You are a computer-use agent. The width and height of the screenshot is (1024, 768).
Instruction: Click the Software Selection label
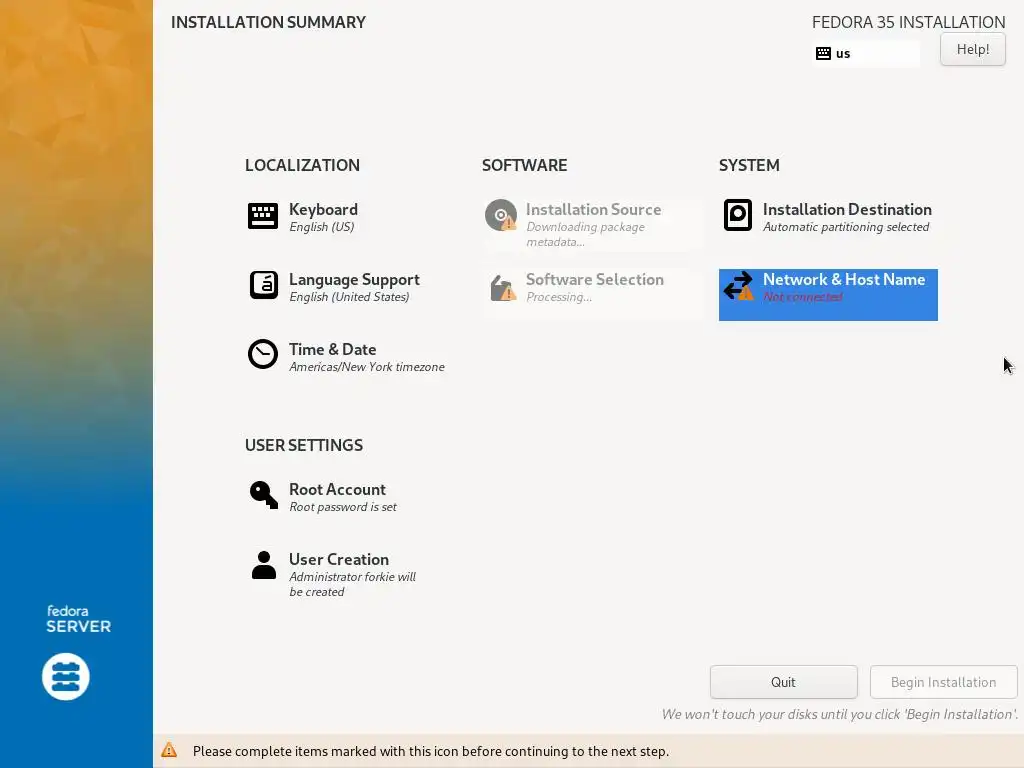coord(595,280)
